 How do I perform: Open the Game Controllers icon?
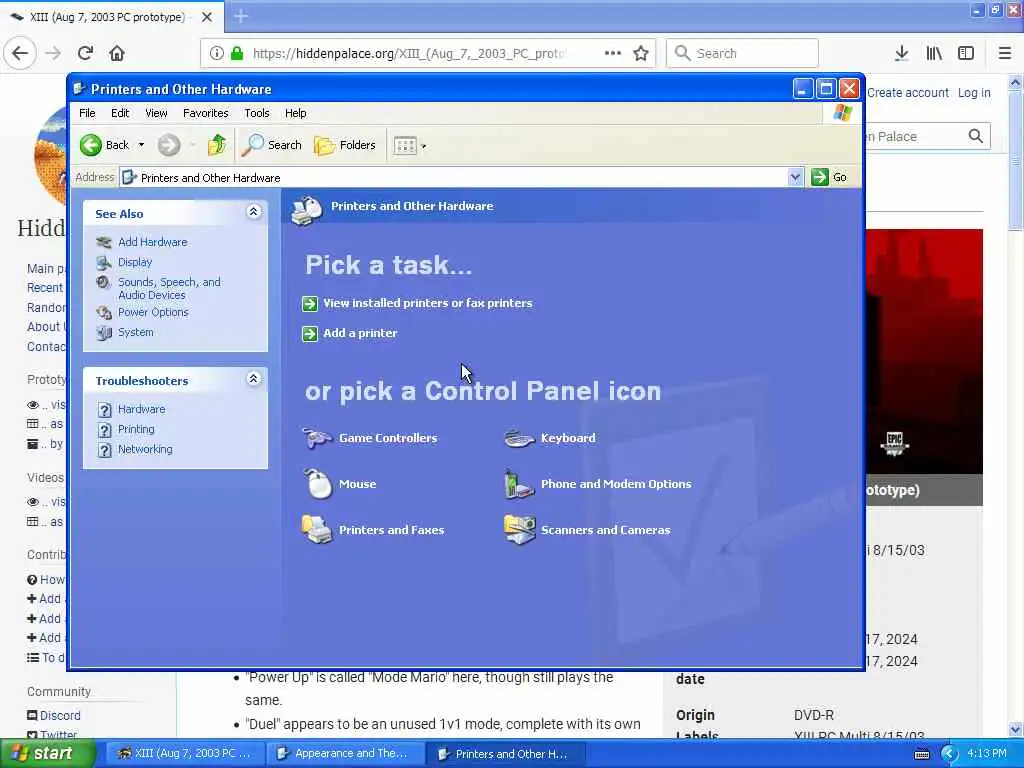tap(317, 438)
